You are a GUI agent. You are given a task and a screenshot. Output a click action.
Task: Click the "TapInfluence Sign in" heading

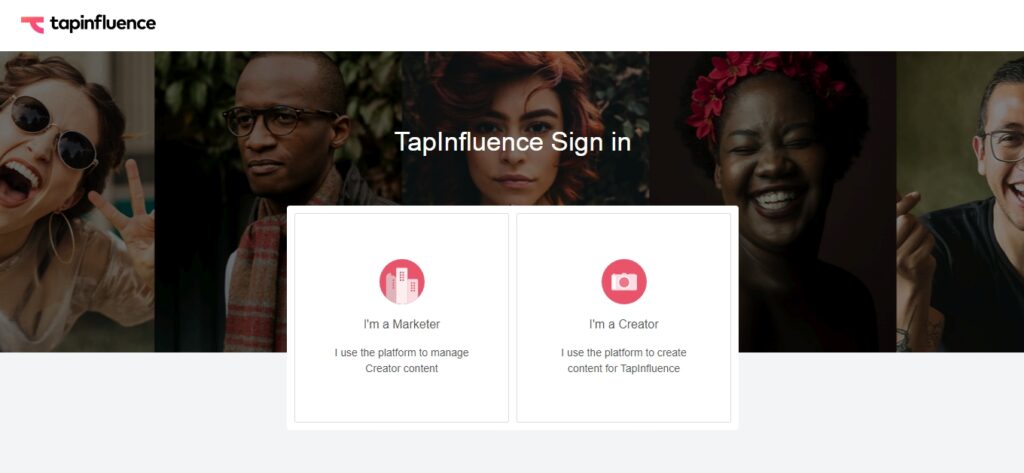(x=513, y=142)
